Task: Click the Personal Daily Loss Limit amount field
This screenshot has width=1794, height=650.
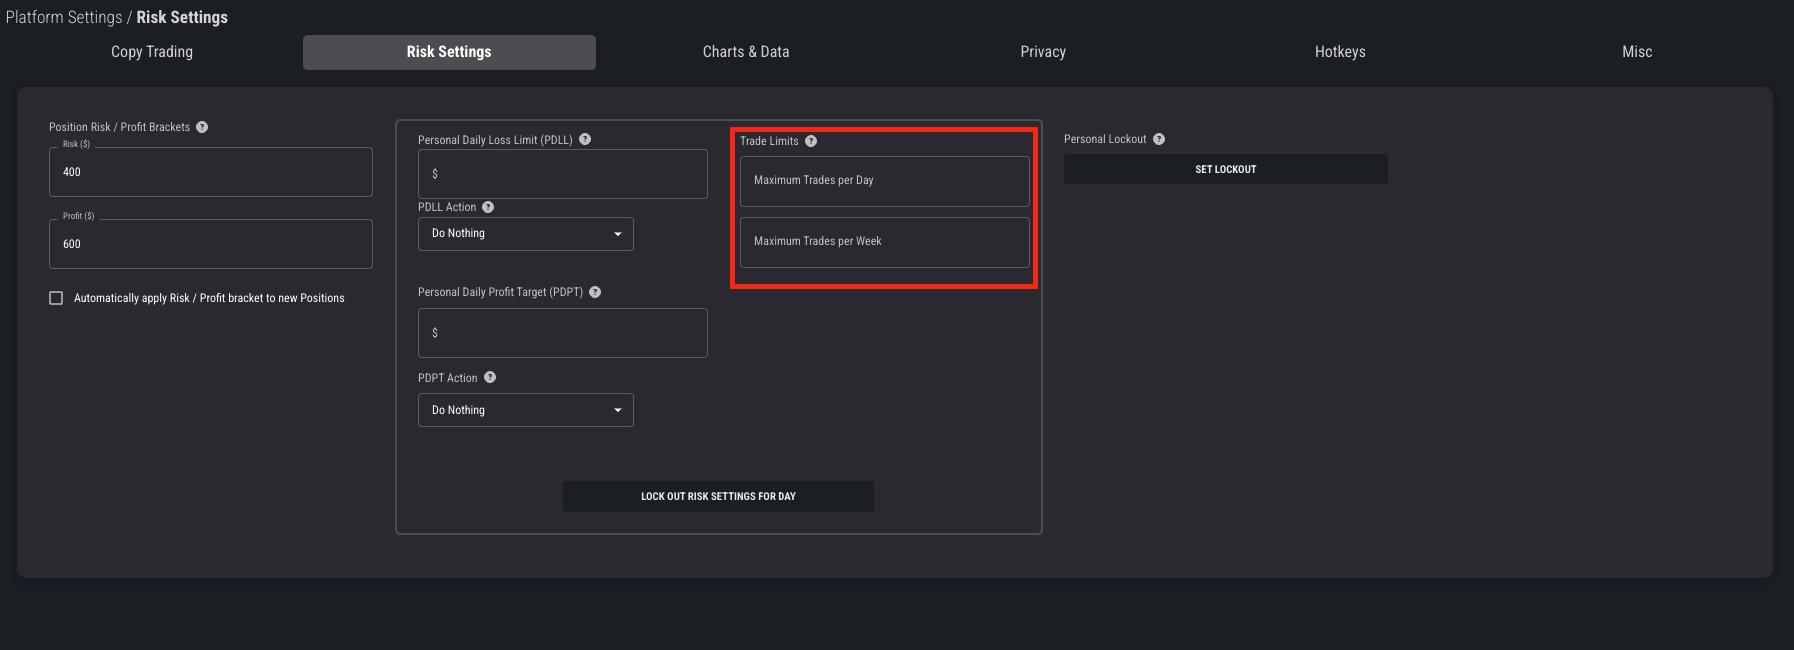Action: 563,174
